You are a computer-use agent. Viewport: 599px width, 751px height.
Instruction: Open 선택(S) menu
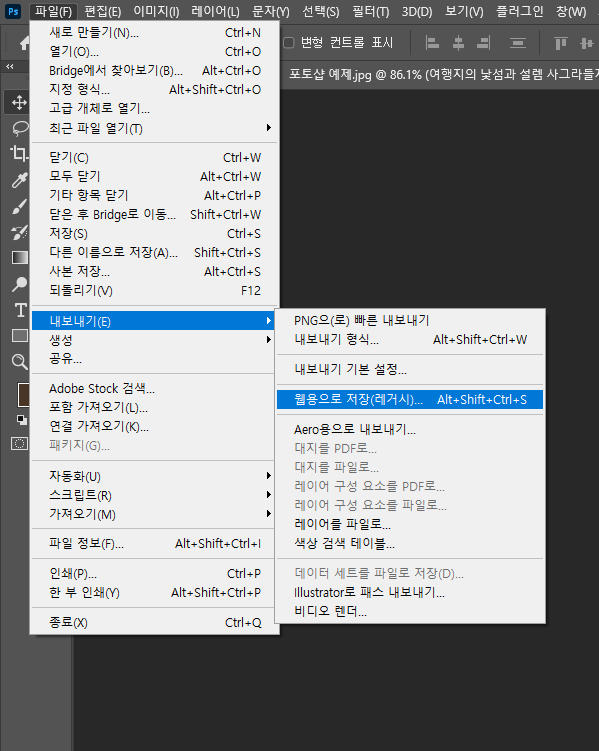click(320, 11)
